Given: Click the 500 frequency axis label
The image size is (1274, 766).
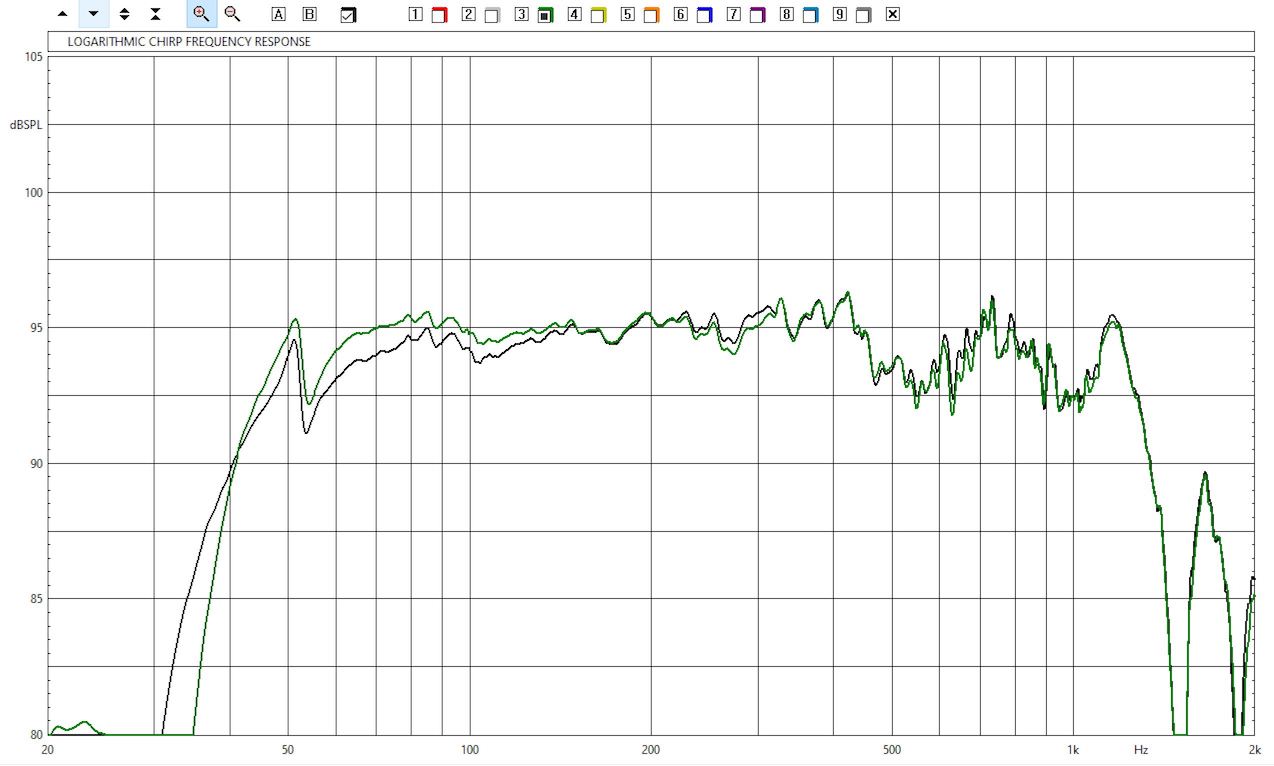Looking at the screenshot, I should 891,749.
